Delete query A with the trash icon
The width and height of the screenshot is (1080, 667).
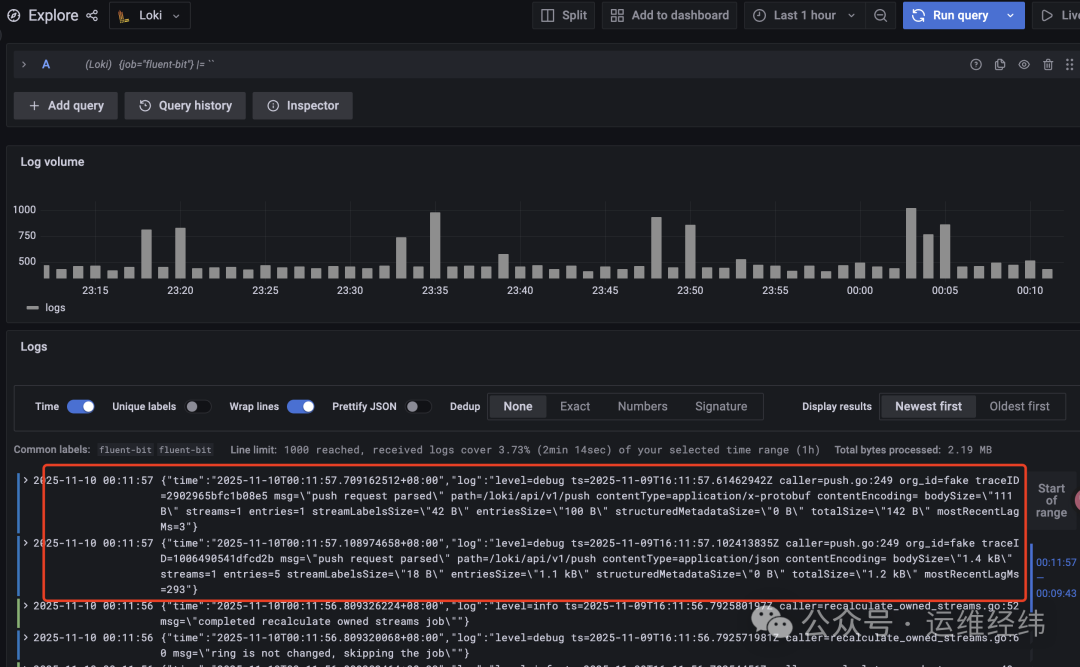(1047, 63)
